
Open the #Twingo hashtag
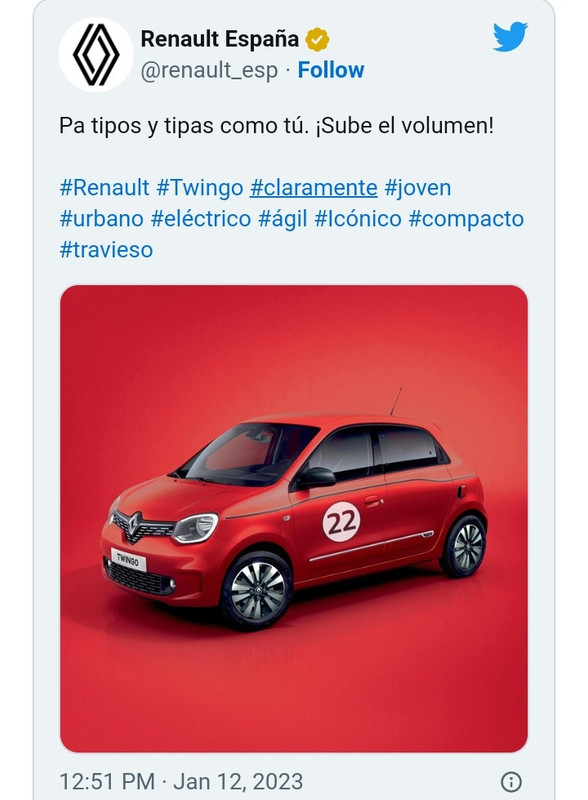(x=200, y=188)
